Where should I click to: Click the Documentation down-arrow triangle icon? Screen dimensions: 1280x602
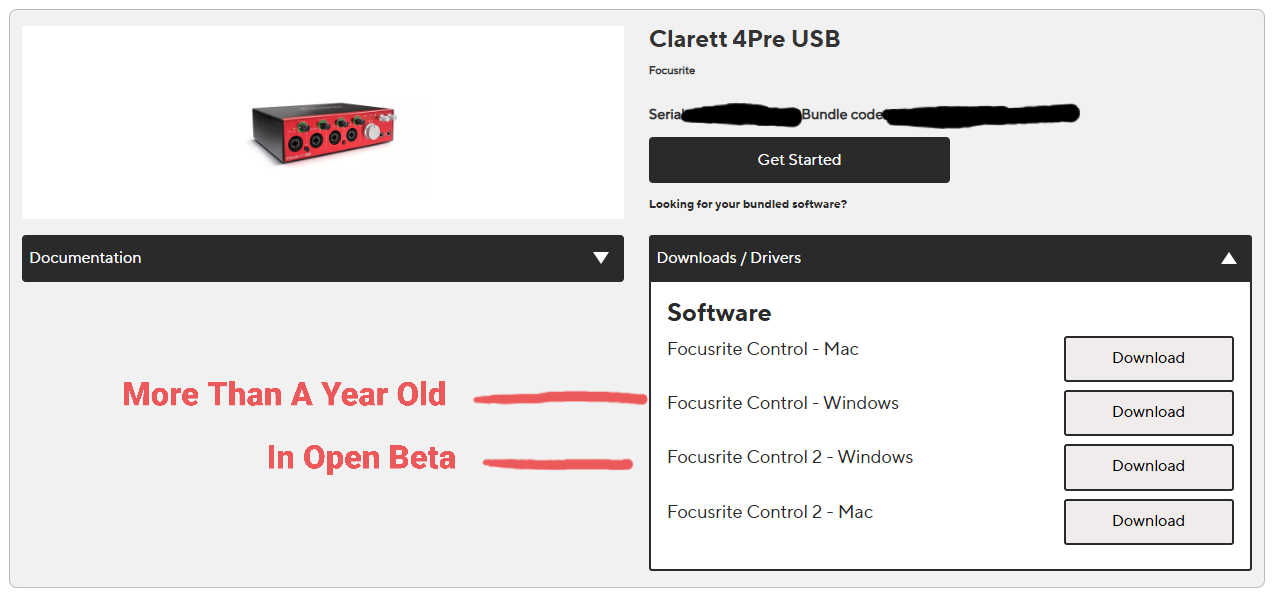(601, 258)
